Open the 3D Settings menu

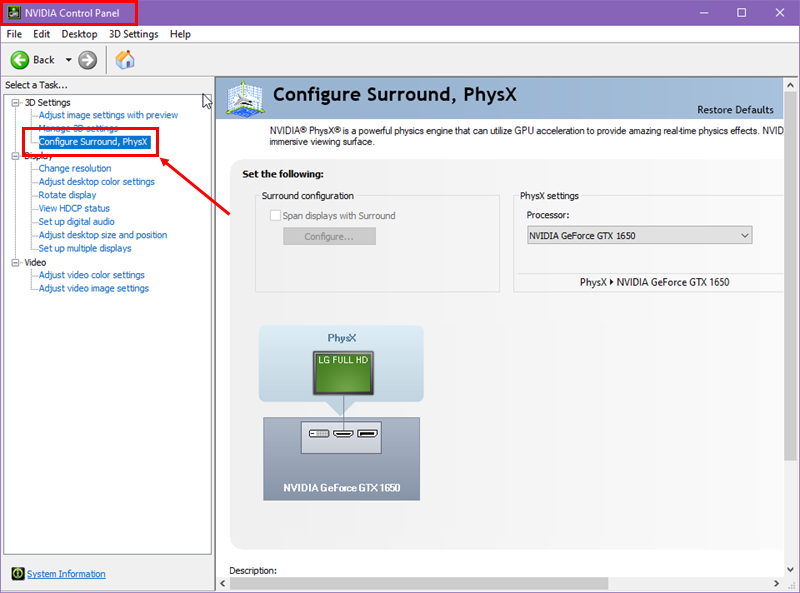pos(134,34)
